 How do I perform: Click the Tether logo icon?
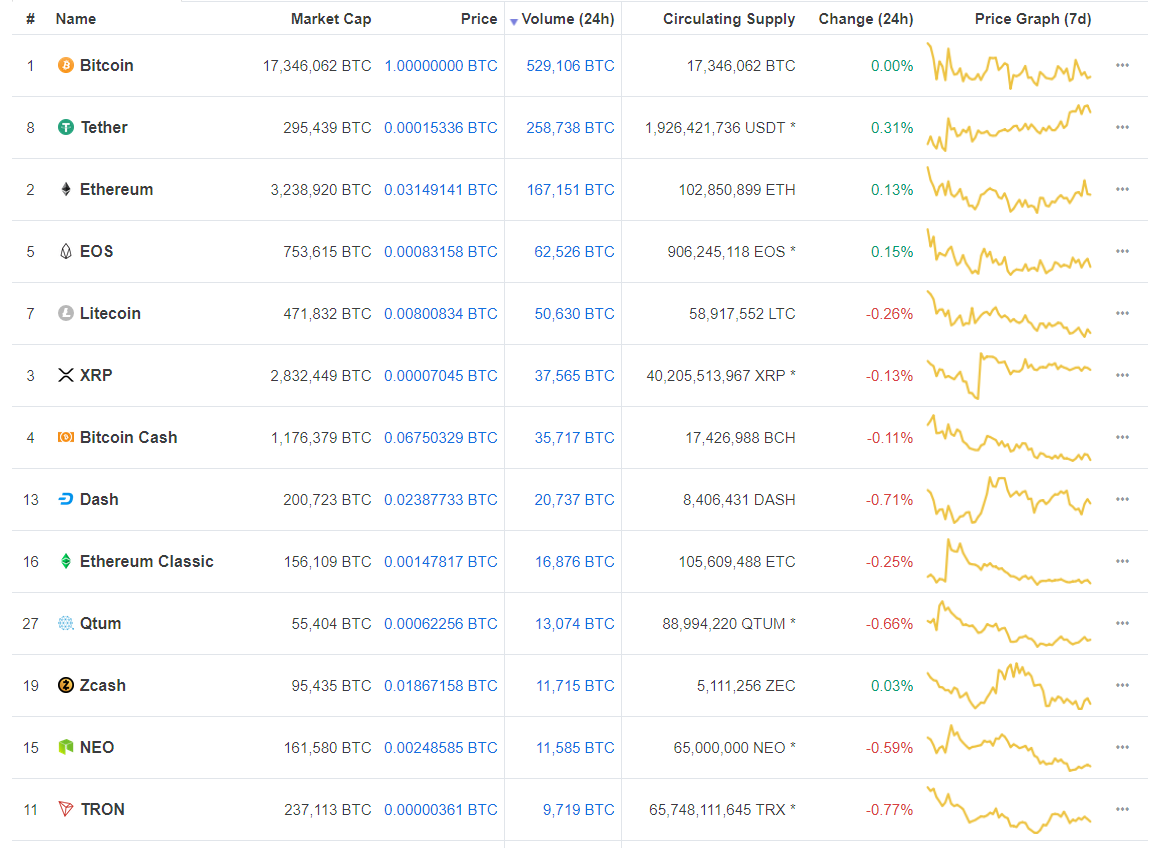66,128
